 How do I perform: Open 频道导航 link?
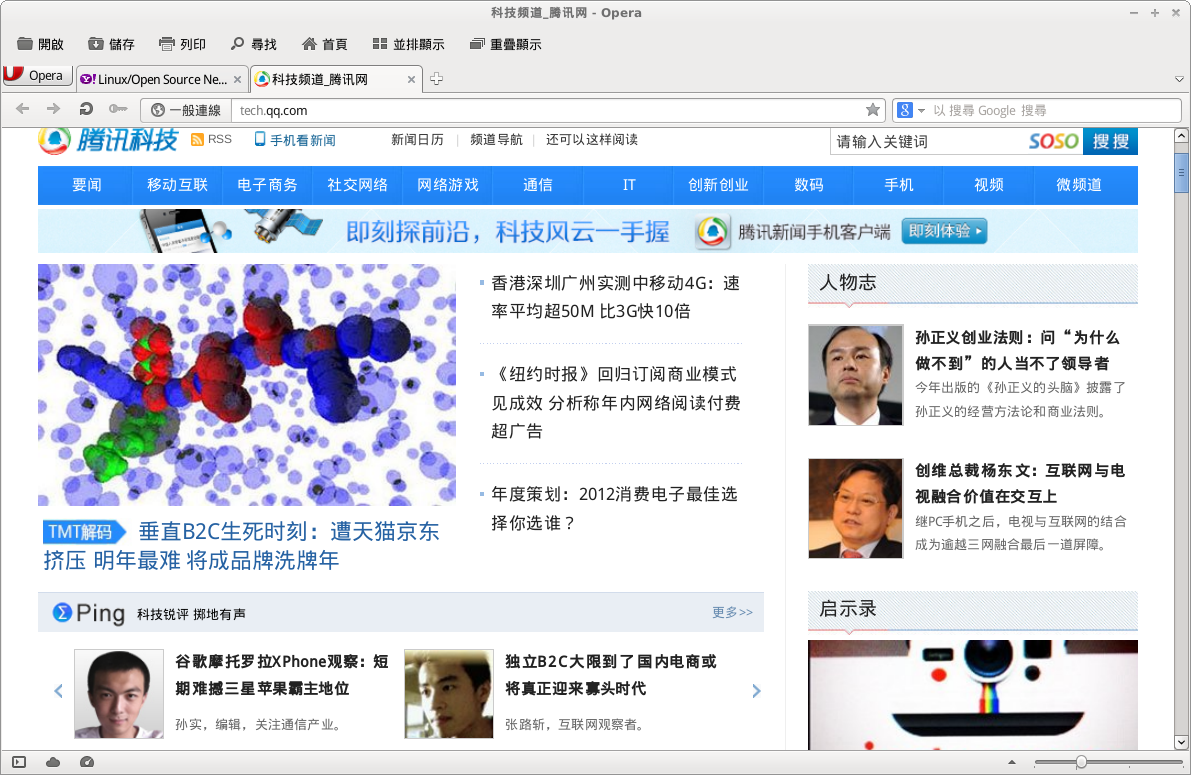tap(496, 140)
